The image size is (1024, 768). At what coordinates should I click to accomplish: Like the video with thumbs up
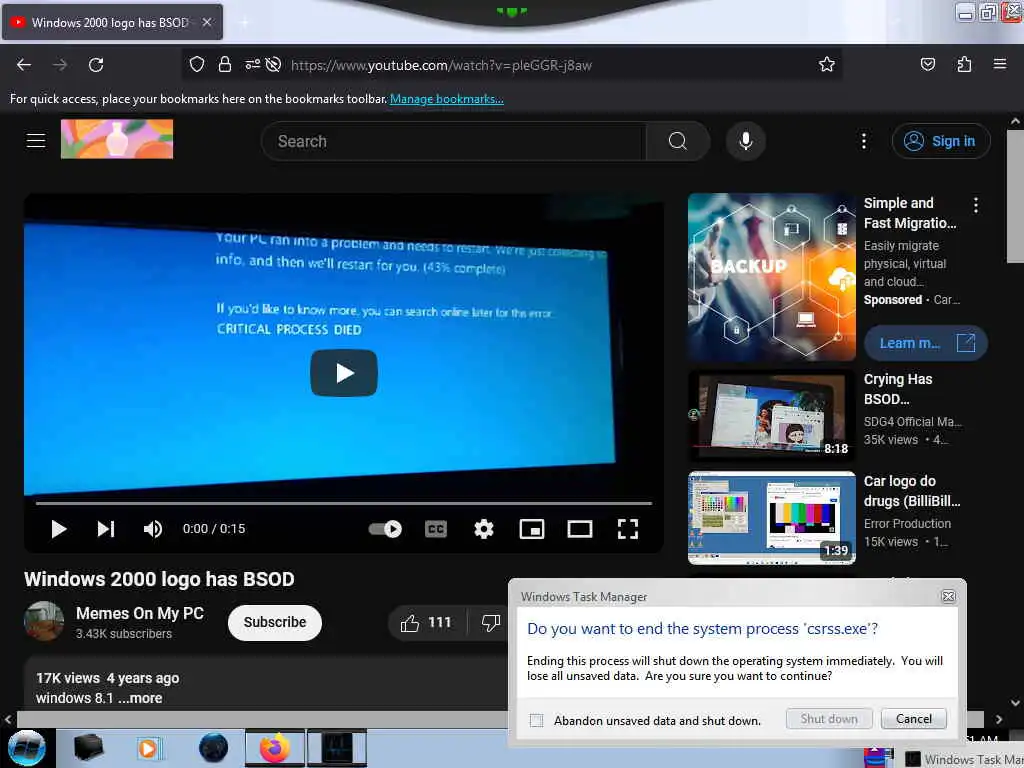[x=428, y=622]
